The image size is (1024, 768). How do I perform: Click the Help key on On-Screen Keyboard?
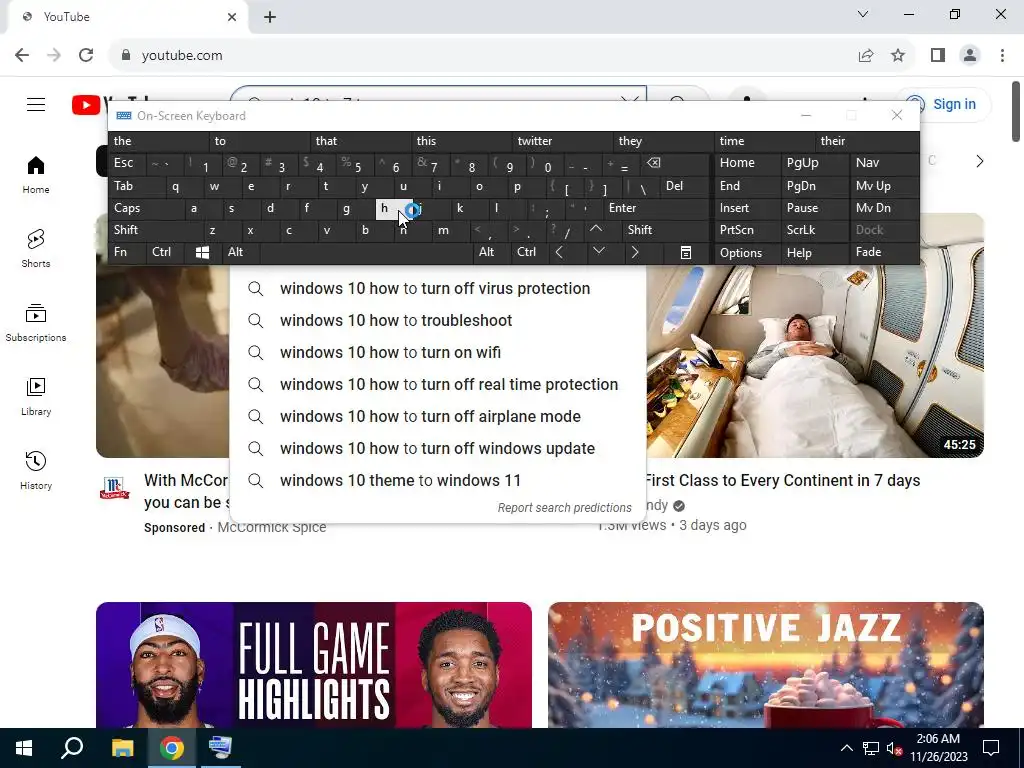(x=814, y=252)
